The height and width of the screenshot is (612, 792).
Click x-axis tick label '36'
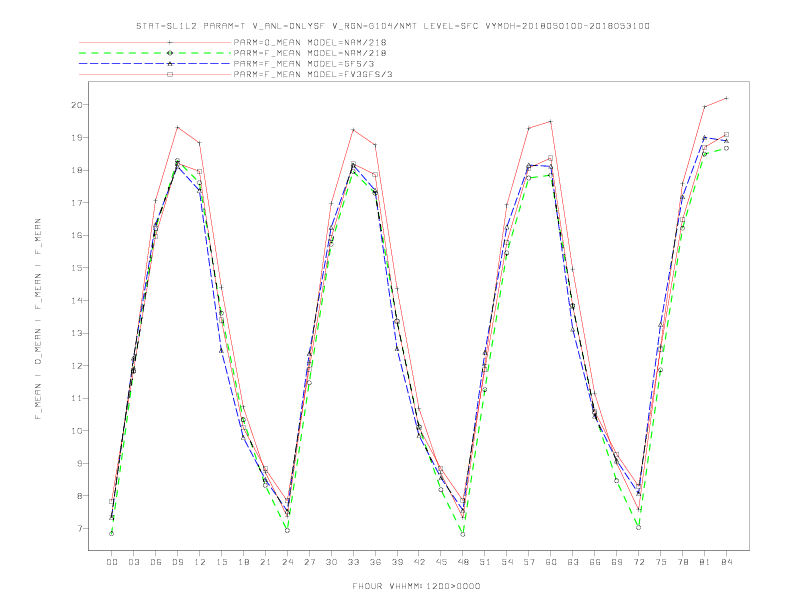tap(375, 562)
